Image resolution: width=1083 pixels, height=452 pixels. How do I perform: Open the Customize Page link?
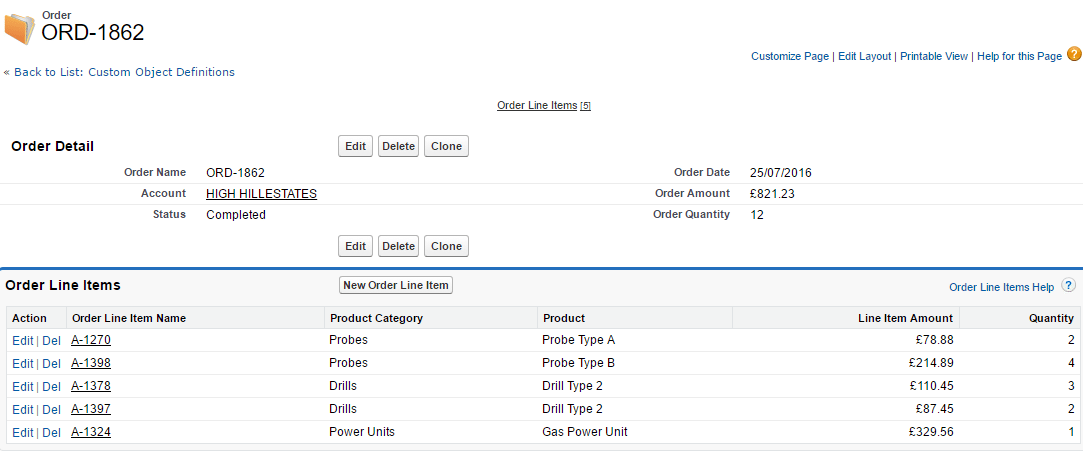pos(789,57)
